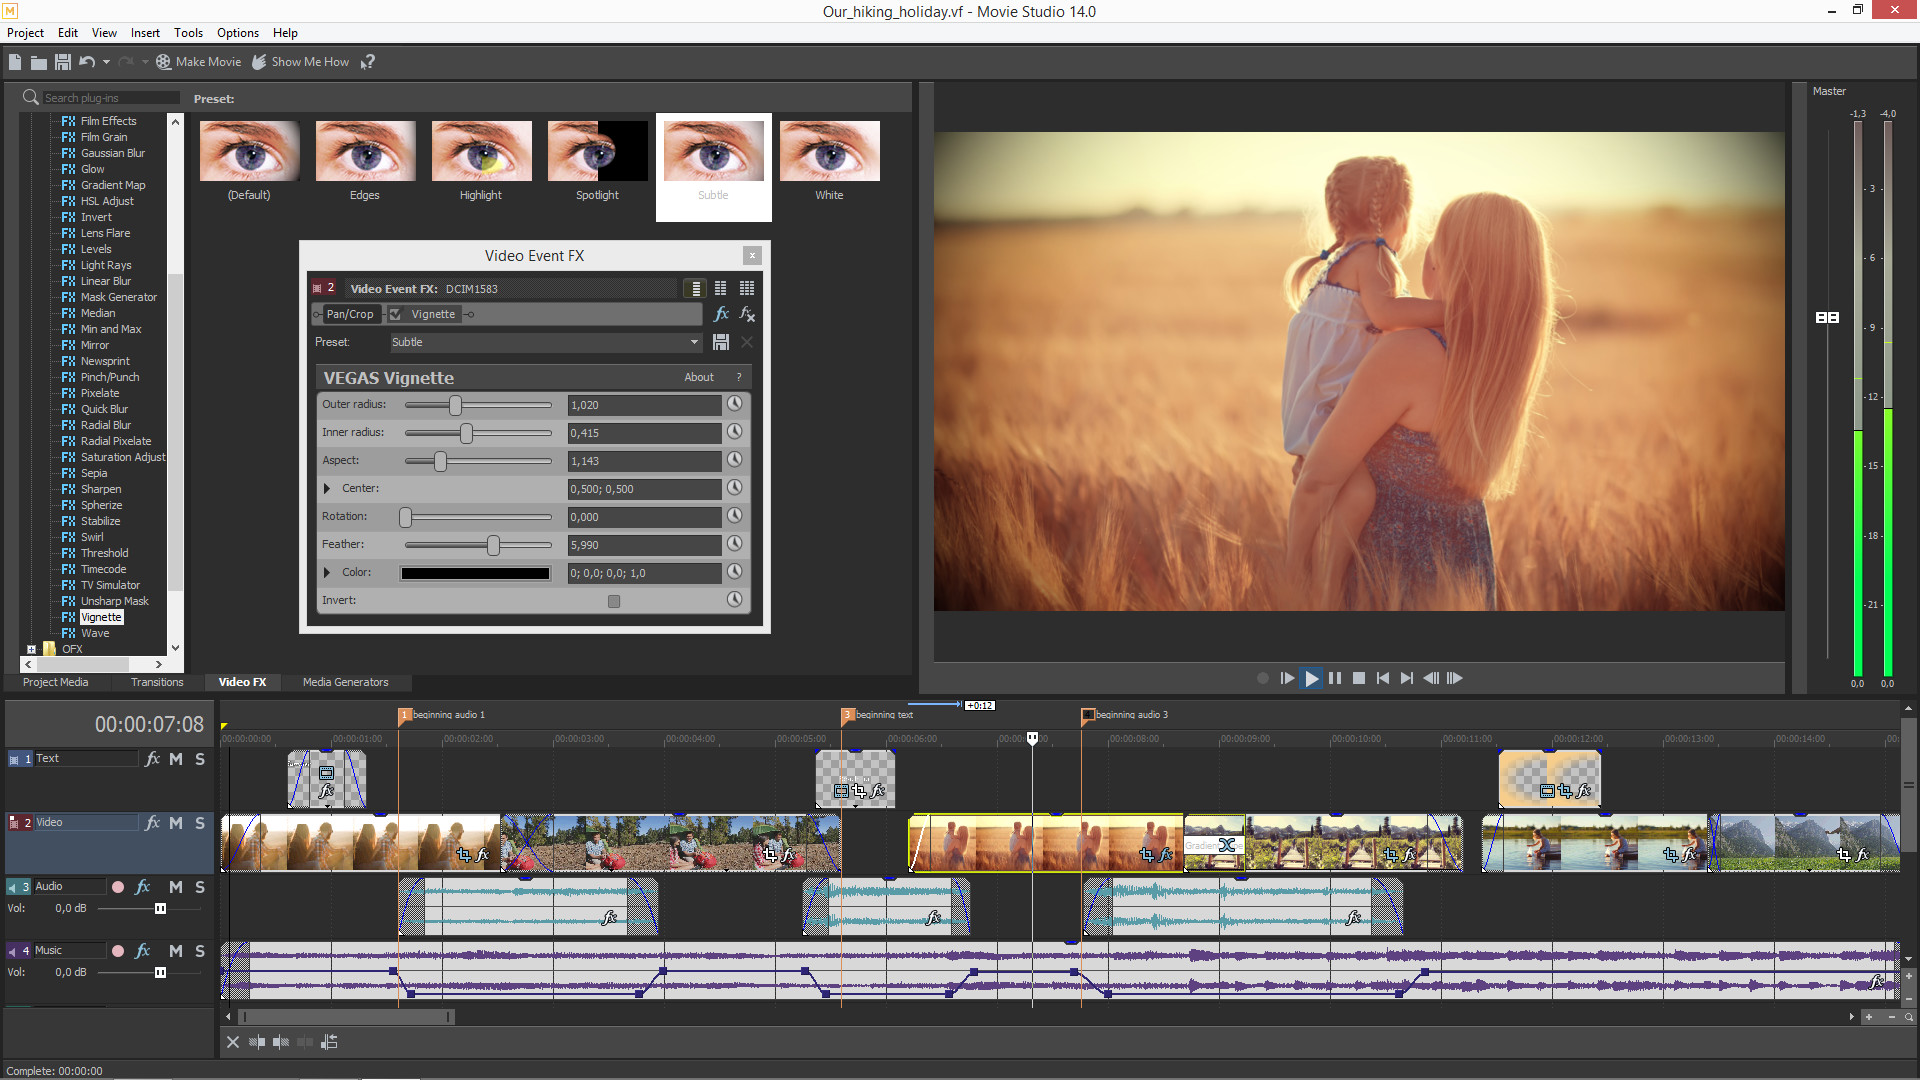Select the Vignette effect in the plug-ins list
Screen dimensions: 1920x1080
point(102,617)
